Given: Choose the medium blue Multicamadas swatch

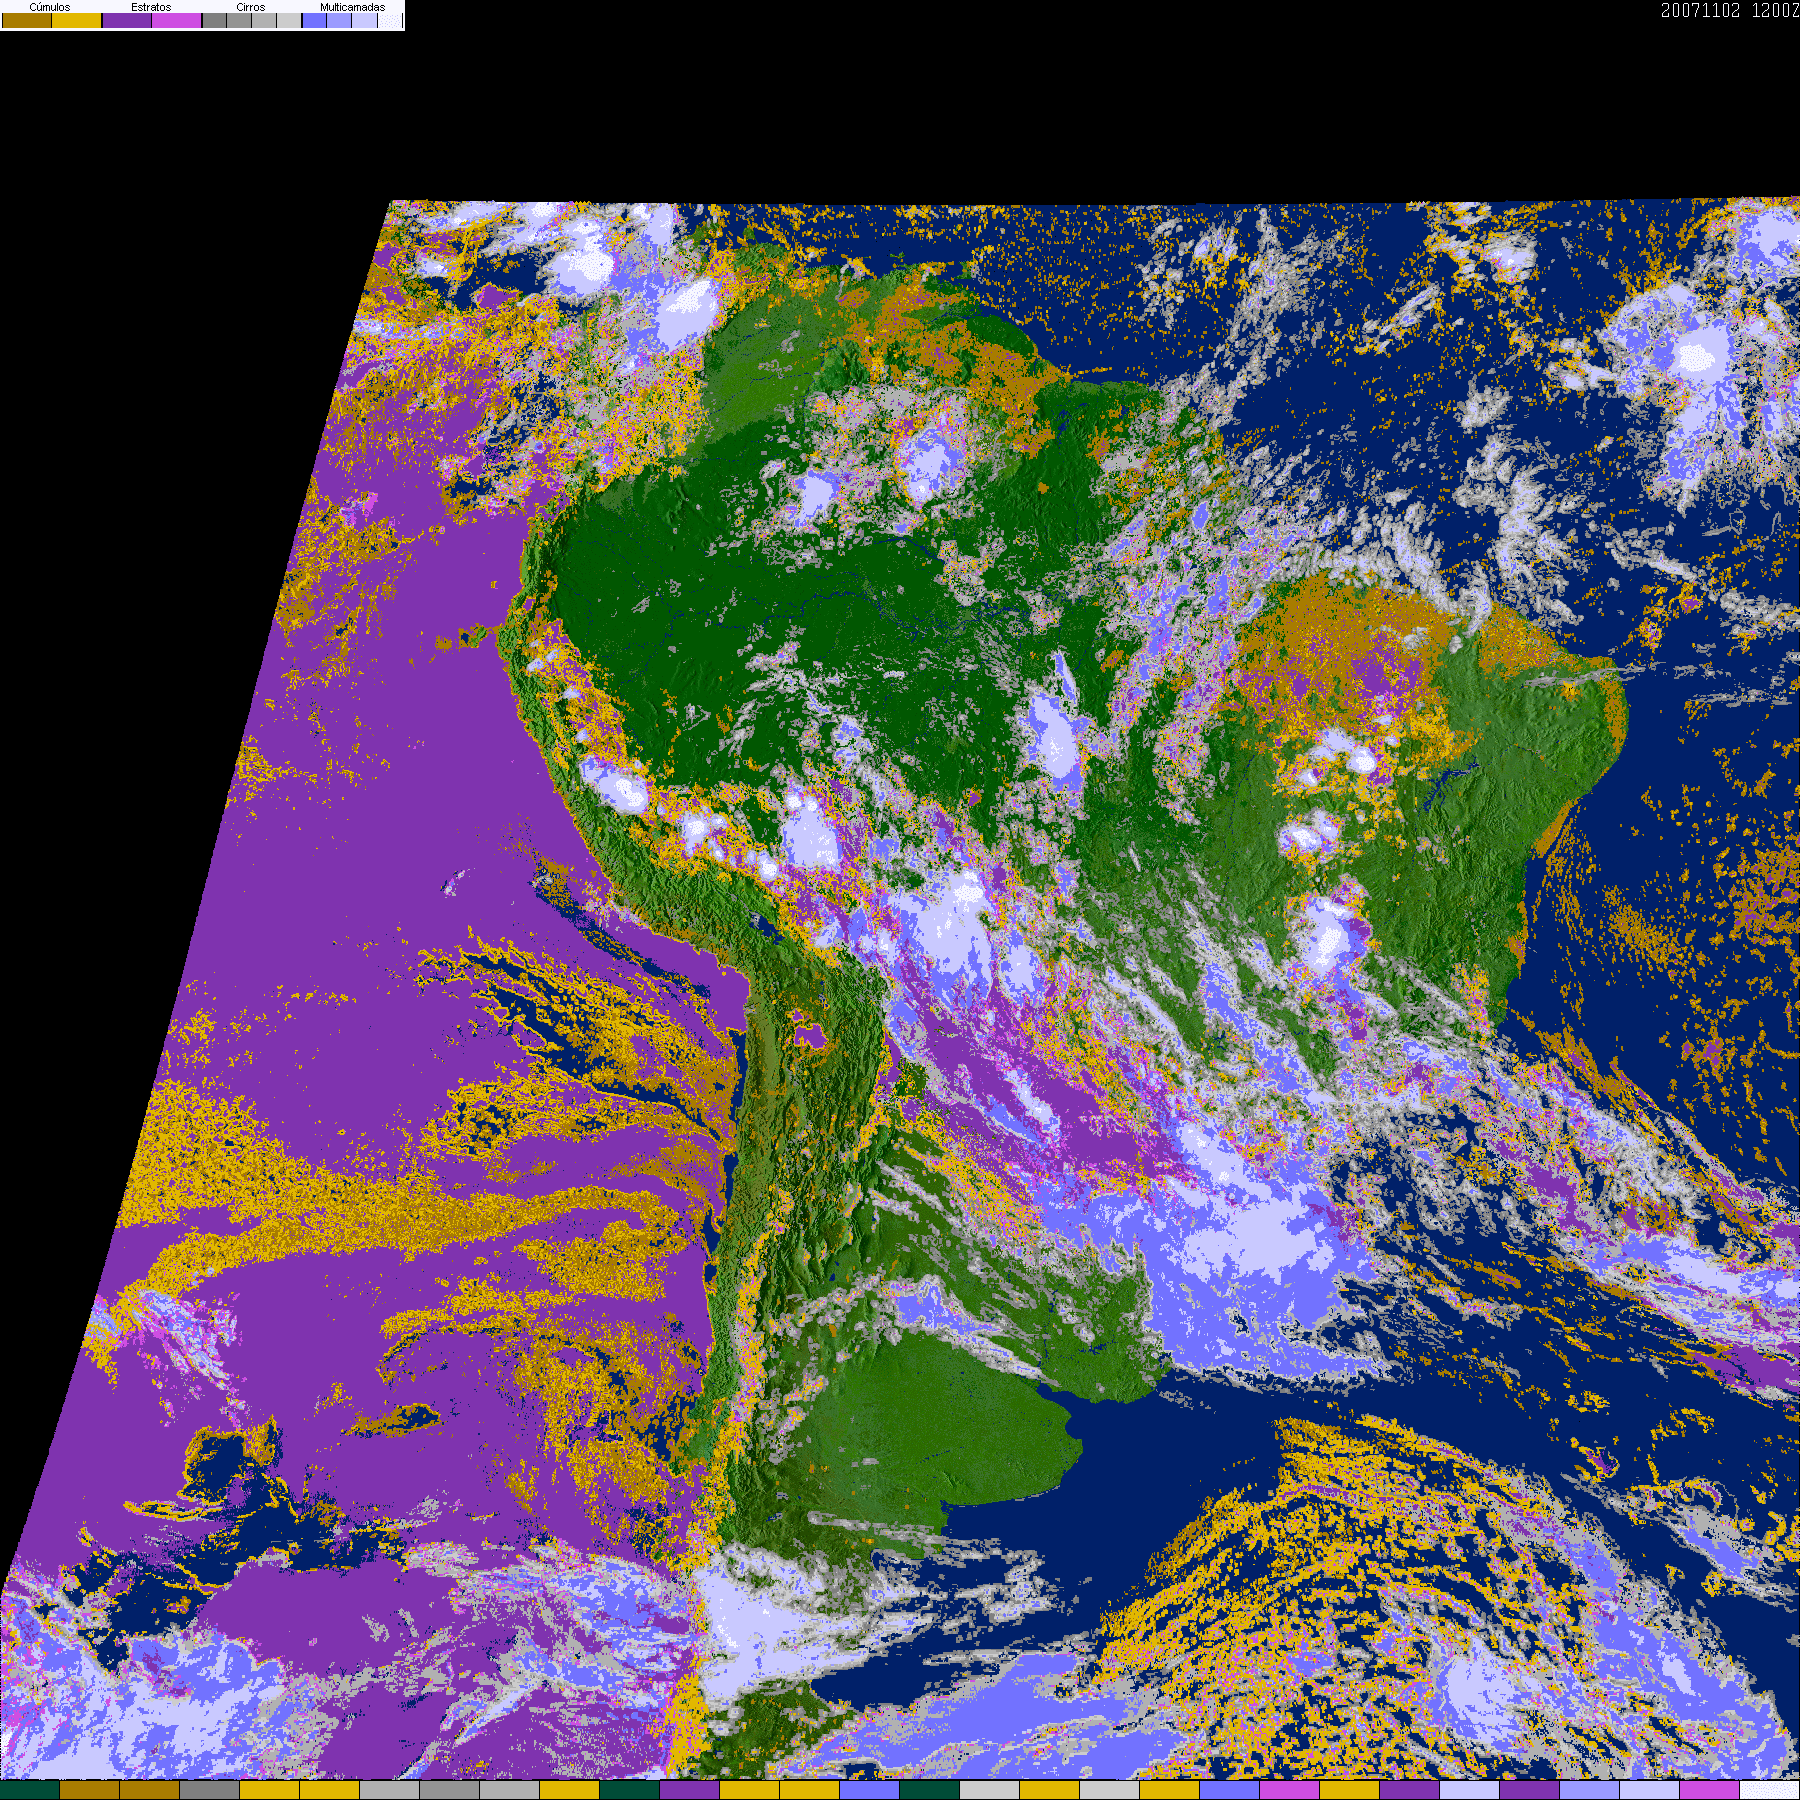Looking at the screenshot, I should (x=339, y=20).
